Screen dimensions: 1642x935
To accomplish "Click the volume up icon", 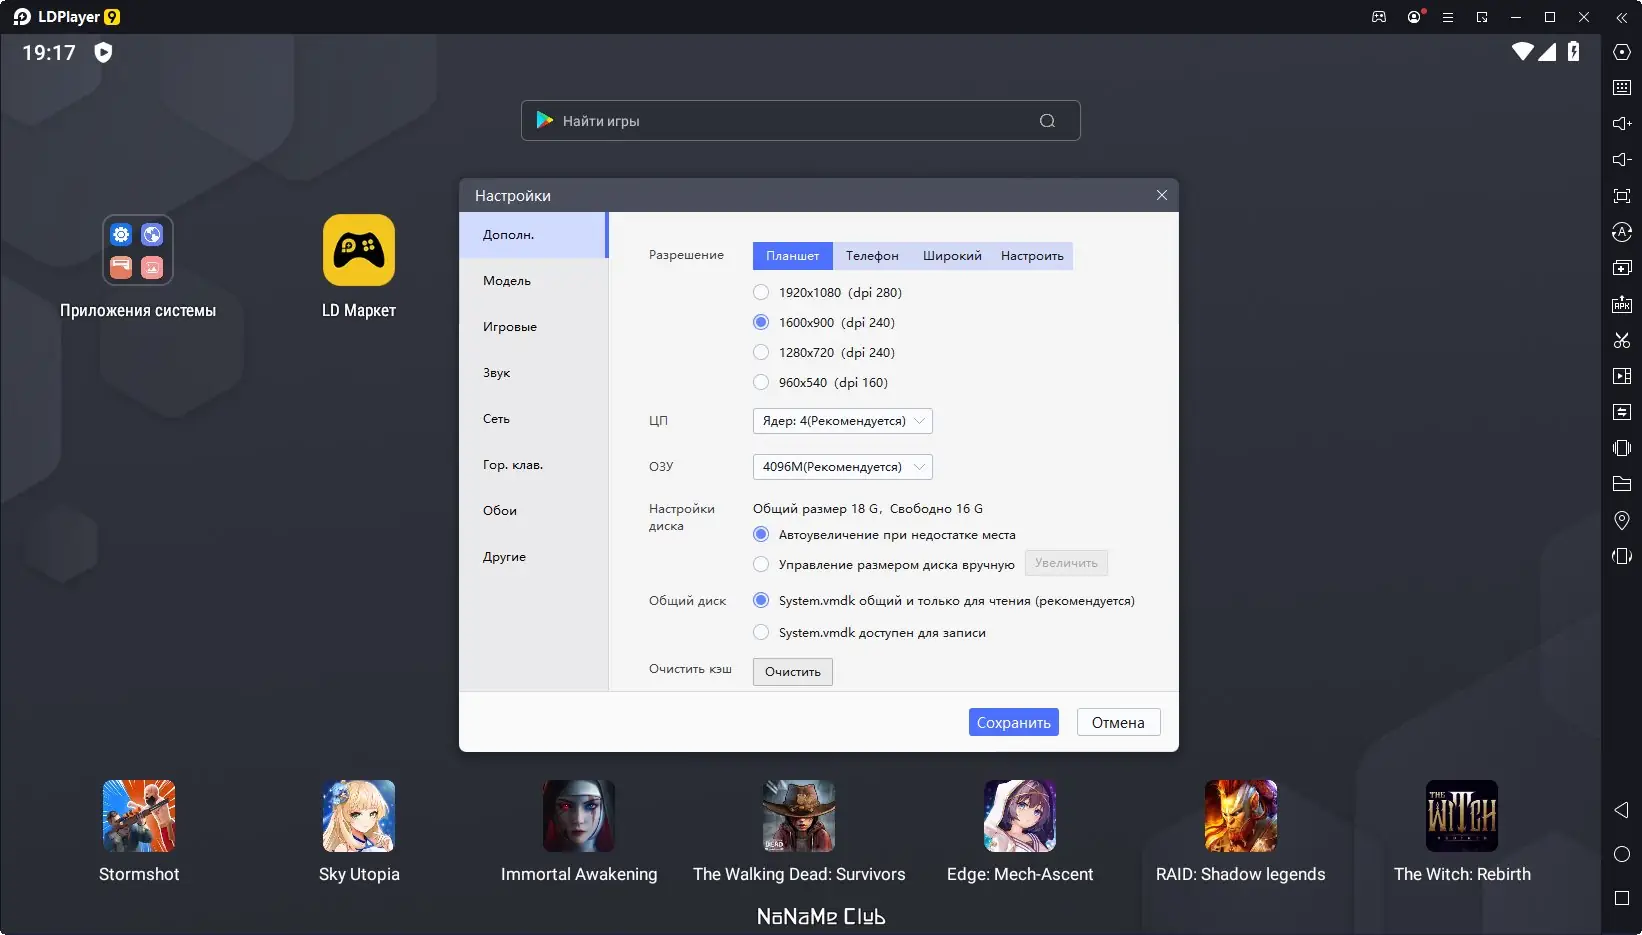I will (1622, 124).
